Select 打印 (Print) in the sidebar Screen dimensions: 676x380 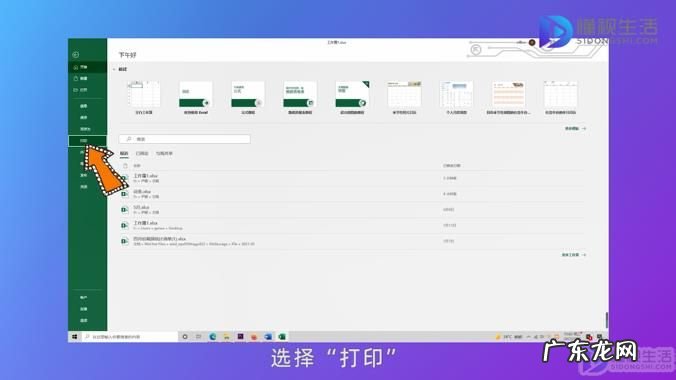coord(88,141)
